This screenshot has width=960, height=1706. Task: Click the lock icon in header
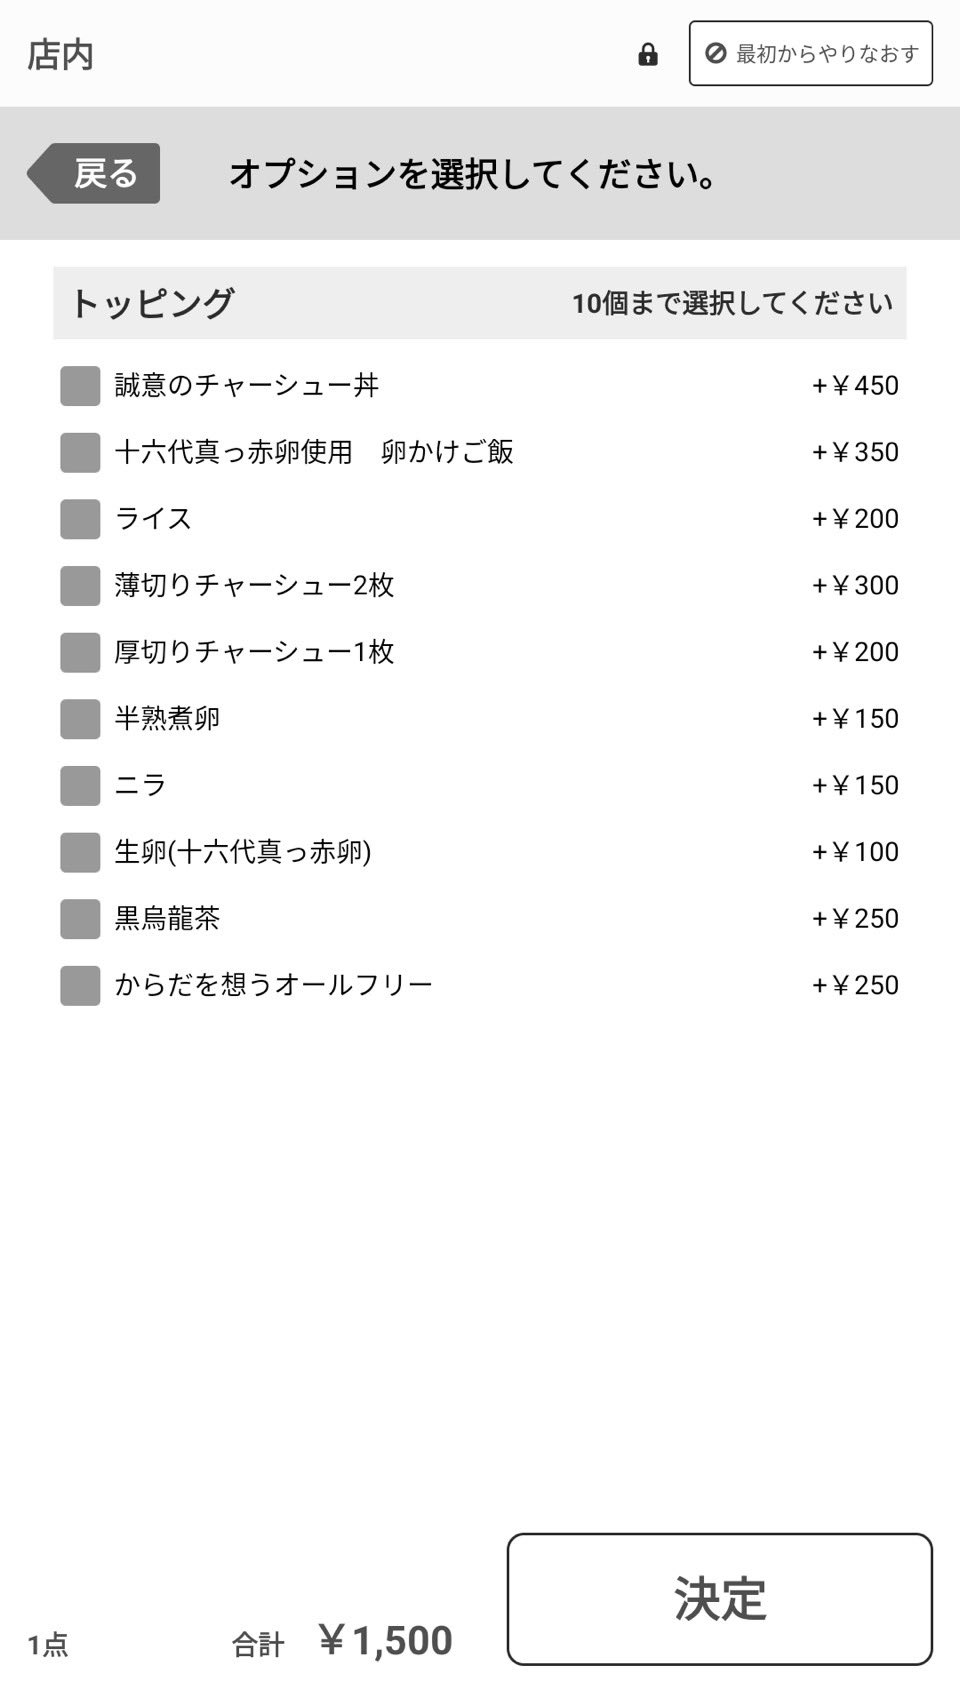[x=648, y=55]
